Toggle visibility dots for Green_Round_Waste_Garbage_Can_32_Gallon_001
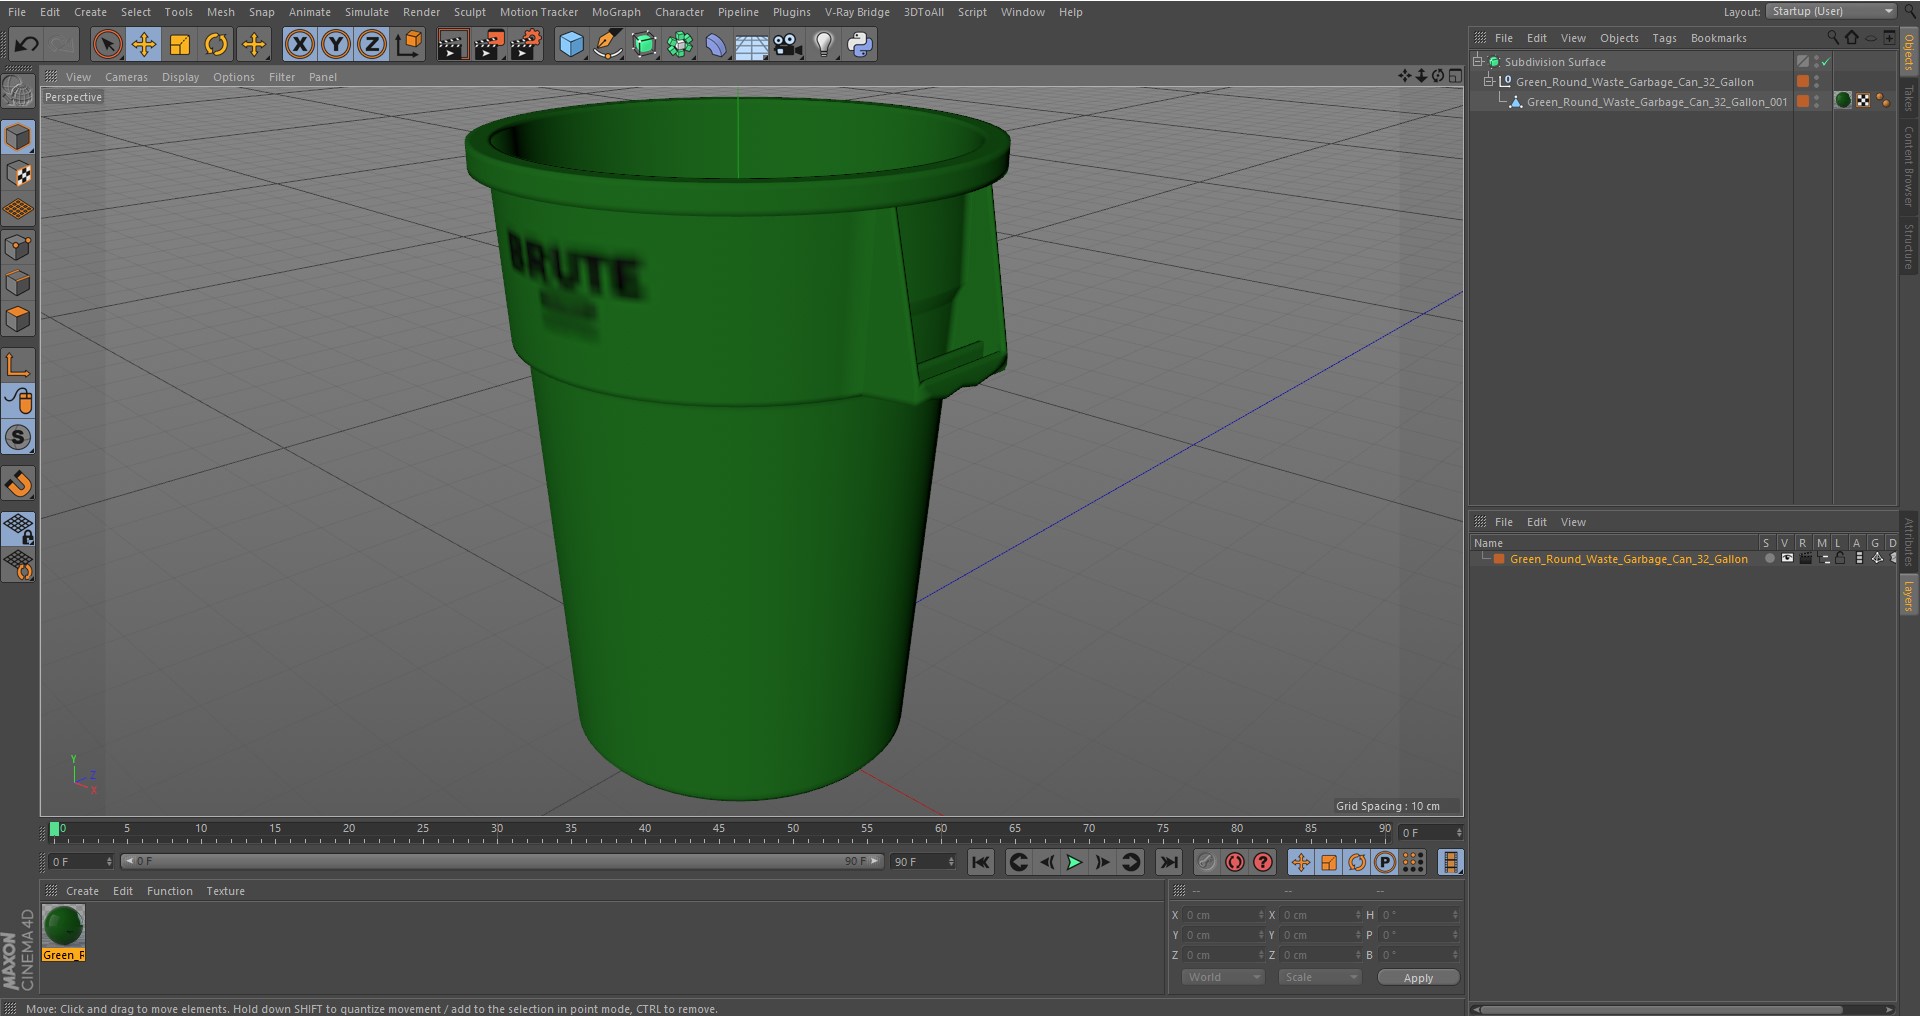The width and height of the screenshot is (1920, 1016). 1817,102
